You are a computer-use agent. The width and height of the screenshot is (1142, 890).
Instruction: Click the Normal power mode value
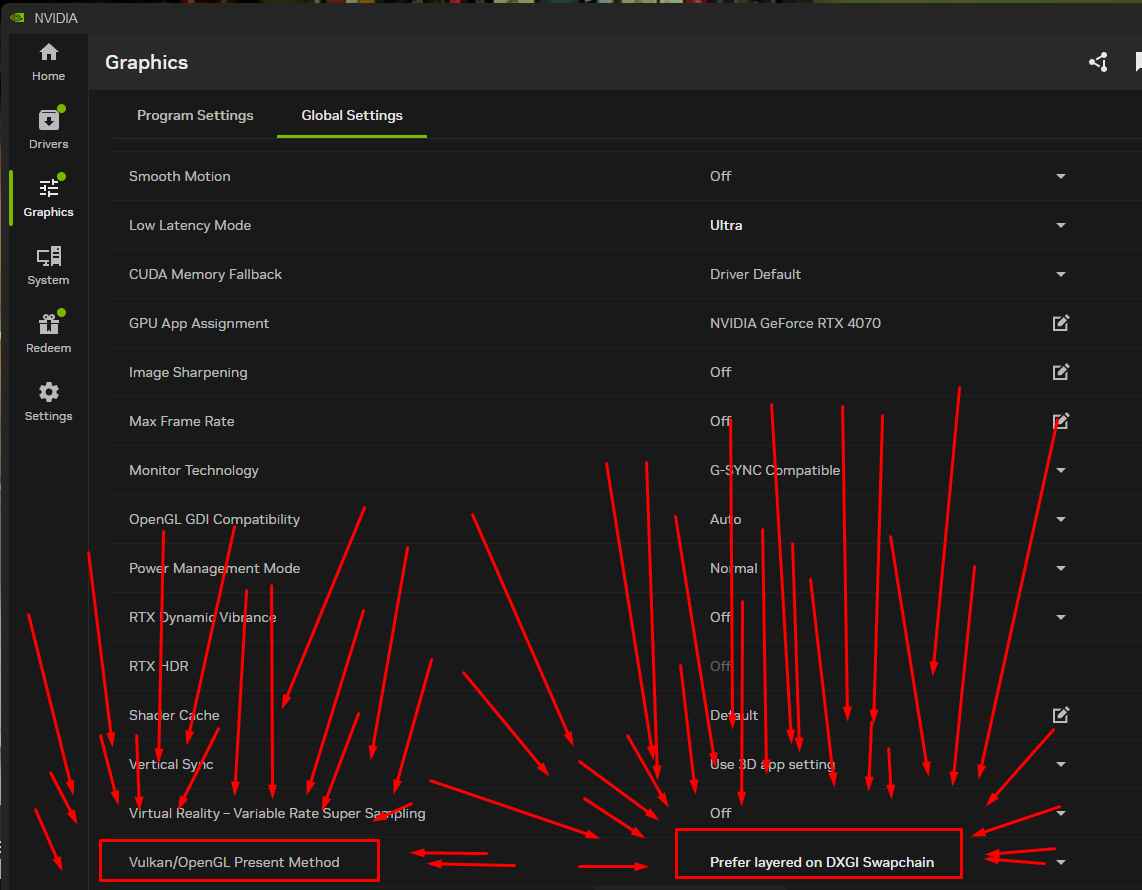(733, 568)
